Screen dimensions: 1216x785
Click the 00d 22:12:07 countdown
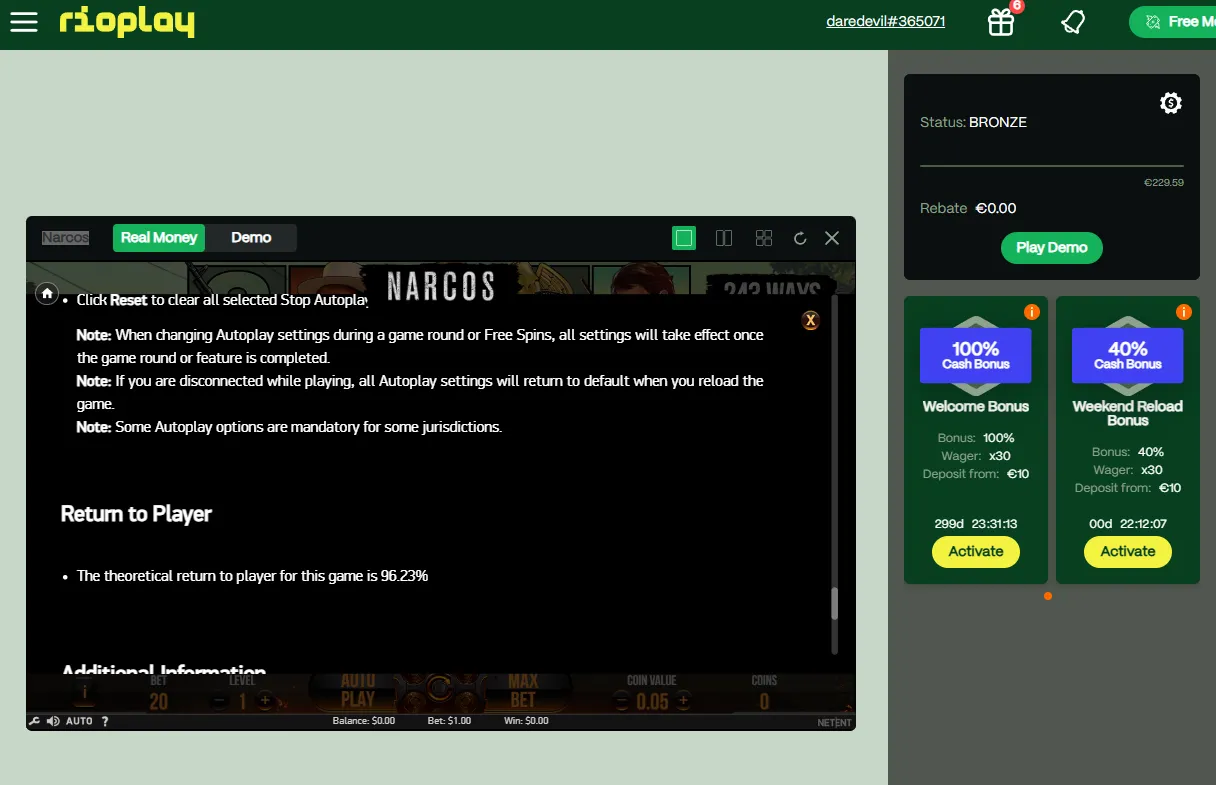click(x=1128, y=523)
